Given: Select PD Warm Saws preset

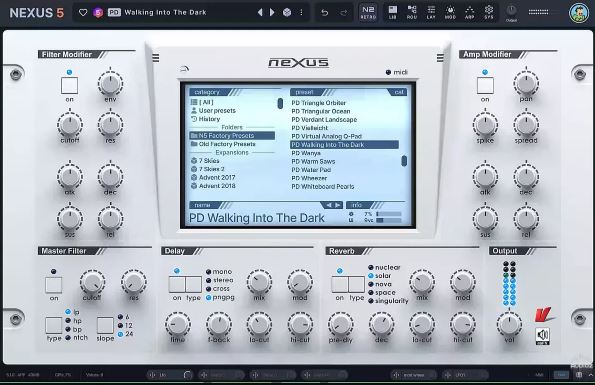Looking at the screenshot, I should pyautogui.click(x=313, y=161).
